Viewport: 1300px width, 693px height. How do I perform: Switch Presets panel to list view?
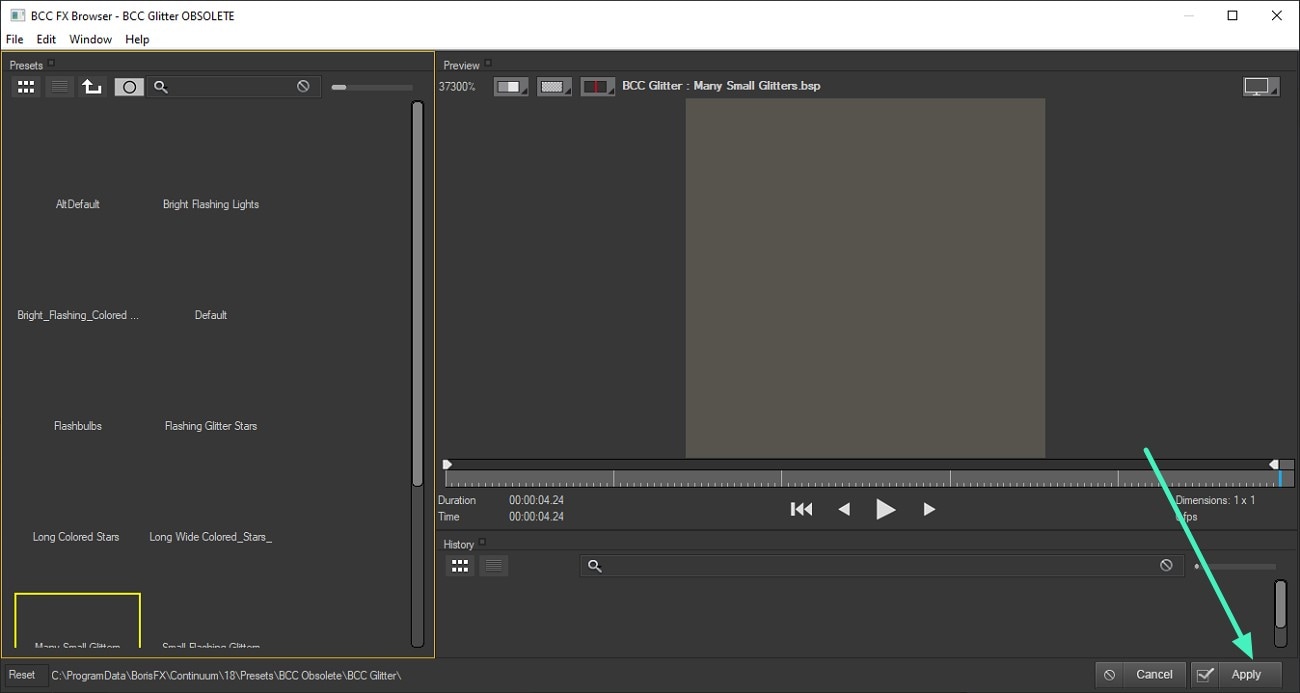click(x=60, y=87)
